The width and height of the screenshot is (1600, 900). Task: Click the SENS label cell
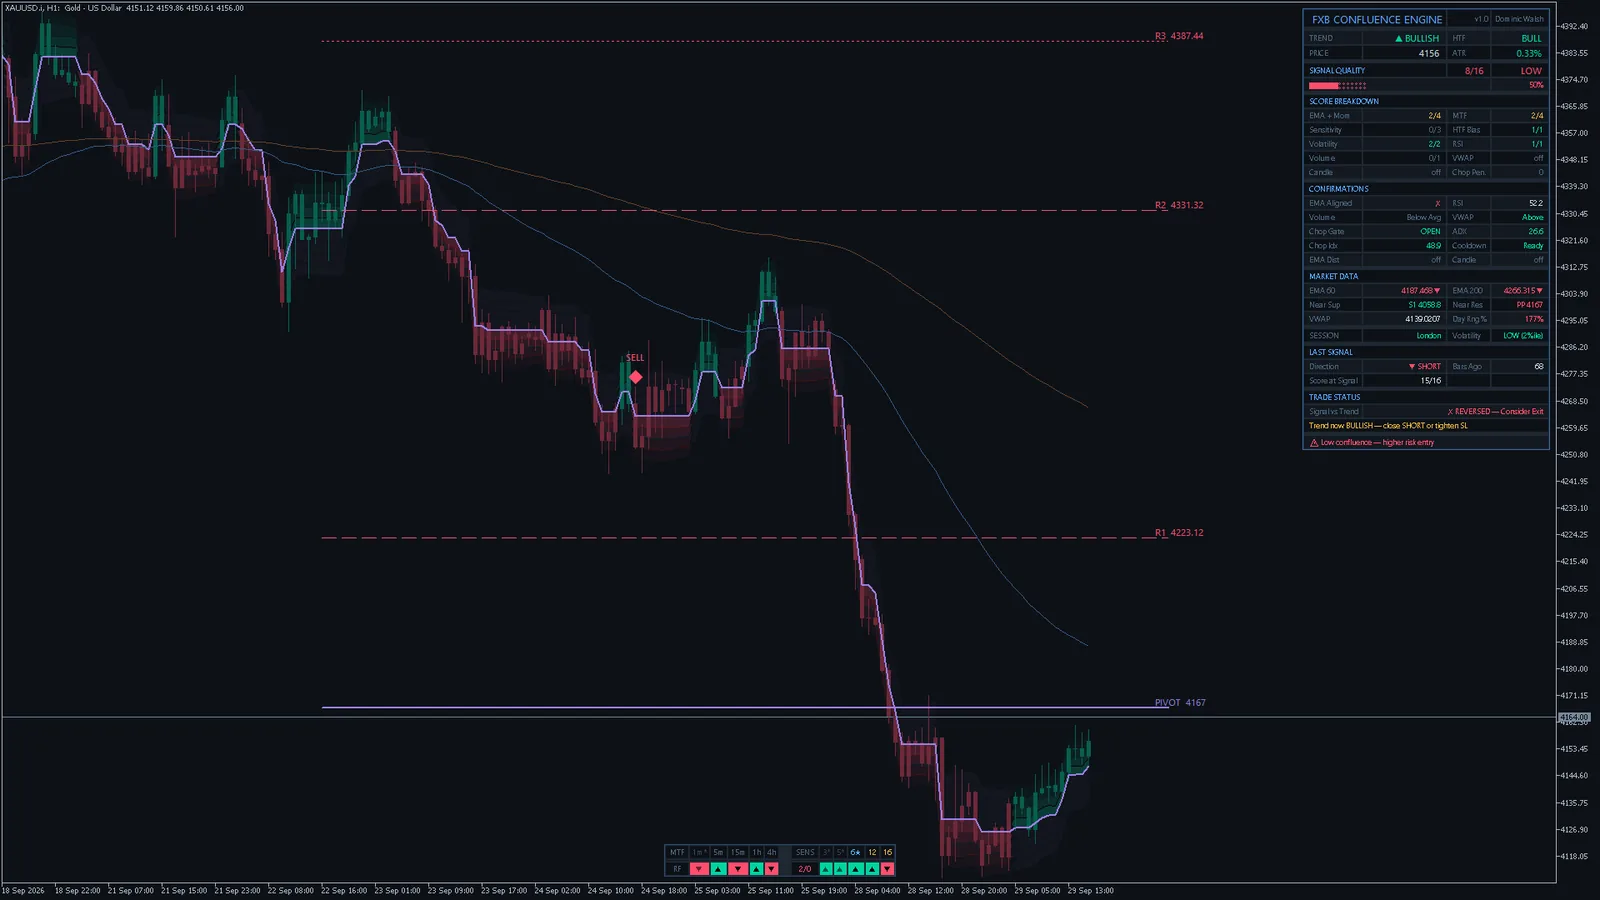[805, 852]
